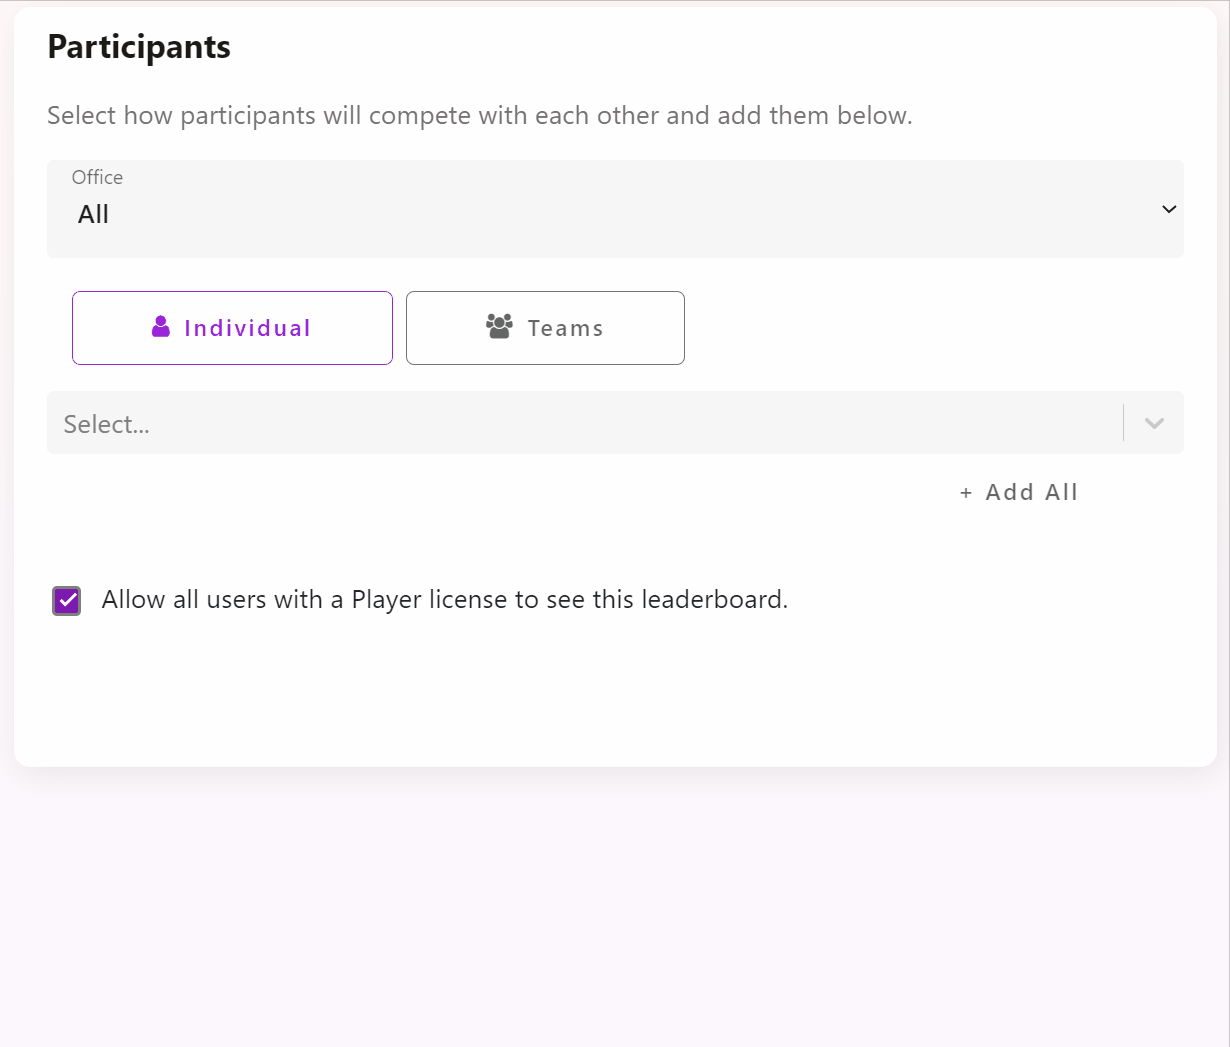Click the single person icon on Individual
This screenshot has height=1047, width=1230.
pos(161,327)
